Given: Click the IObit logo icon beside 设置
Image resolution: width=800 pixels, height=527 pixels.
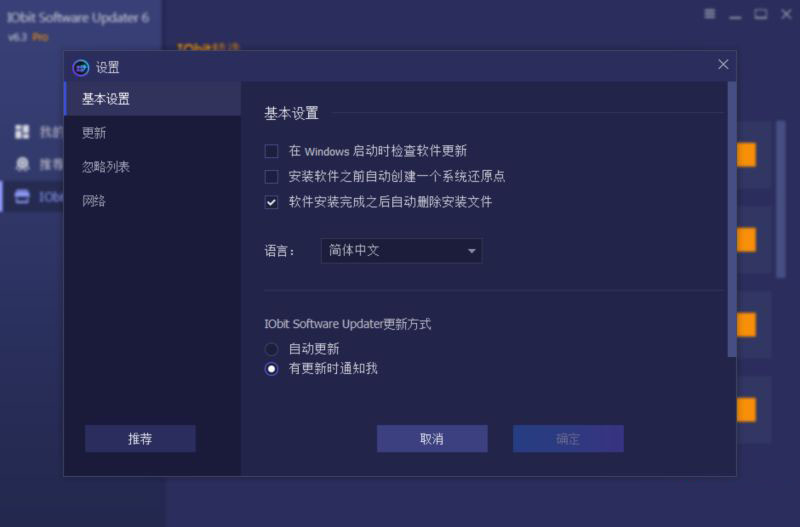Looking at the screenshot, I should [x=81, y=67].
